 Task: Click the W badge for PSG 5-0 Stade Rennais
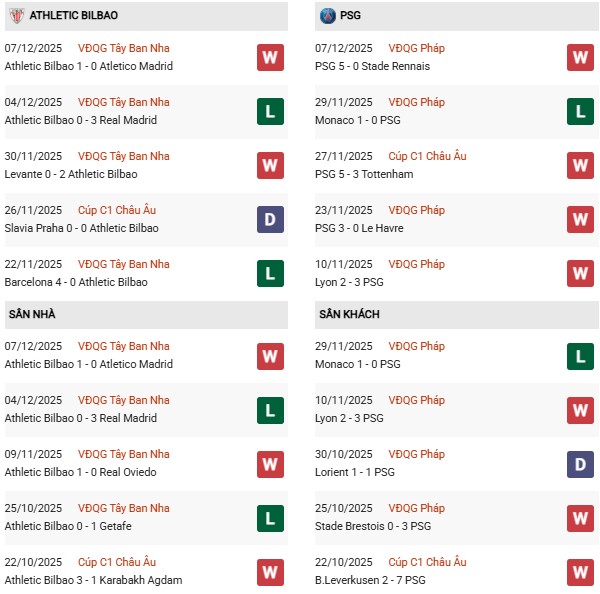(580, 57)
